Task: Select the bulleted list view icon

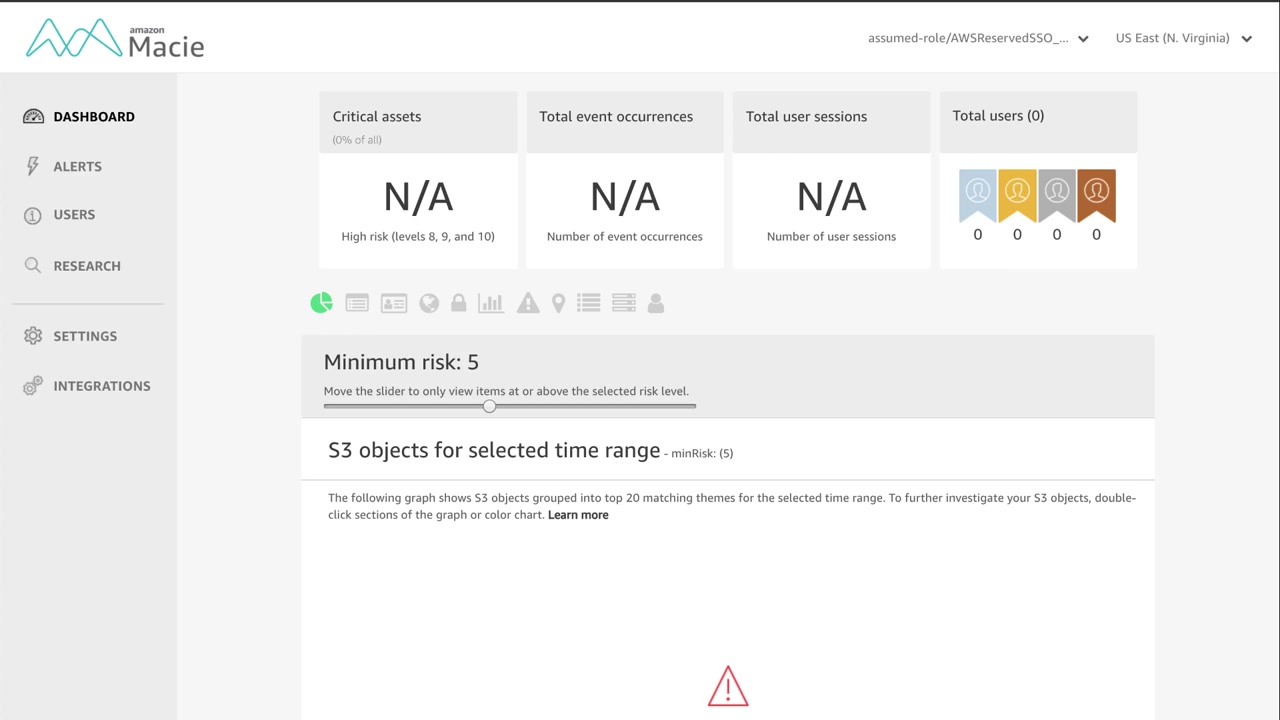Action: pos(589,303)
